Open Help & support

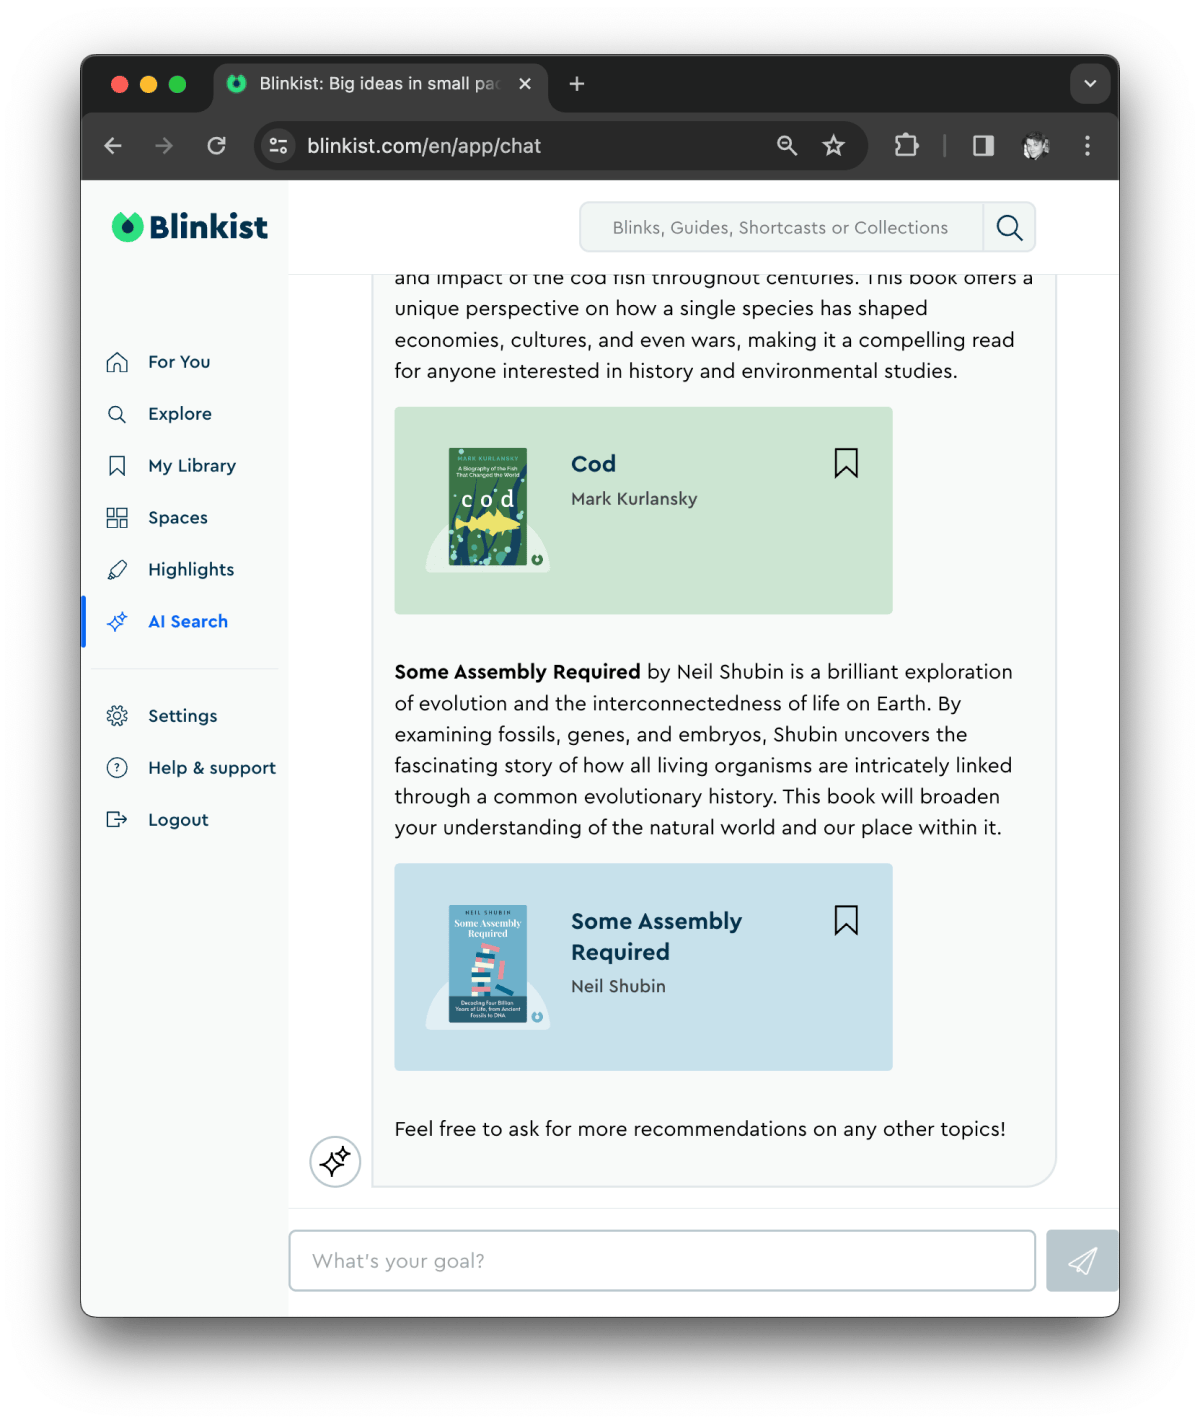click(x=212, y=768)
